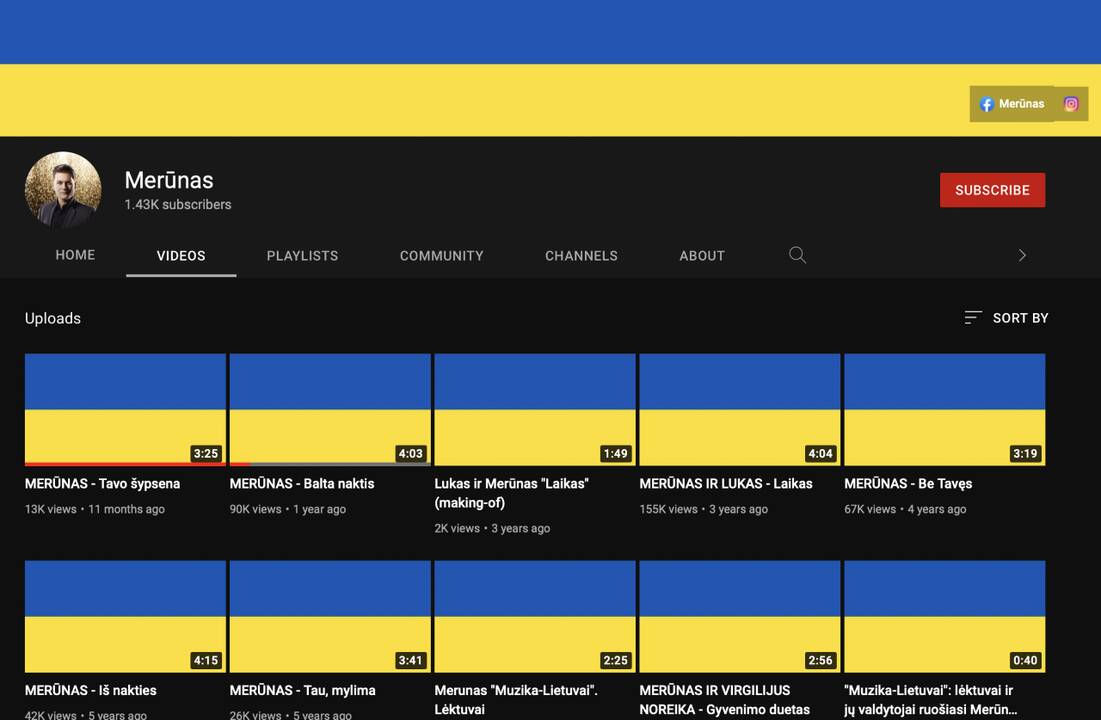Open the Sort By dropdown
The height and width of the screenshot is (720, 1101).
click(1006, 318)
